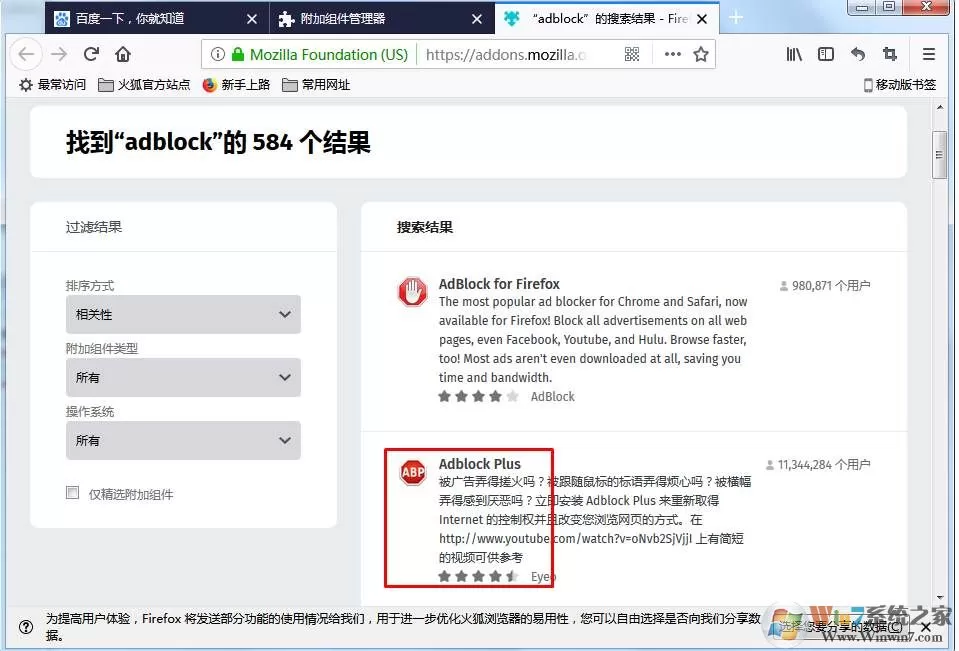Close the adblock search results tab

(x=702, y=19)
